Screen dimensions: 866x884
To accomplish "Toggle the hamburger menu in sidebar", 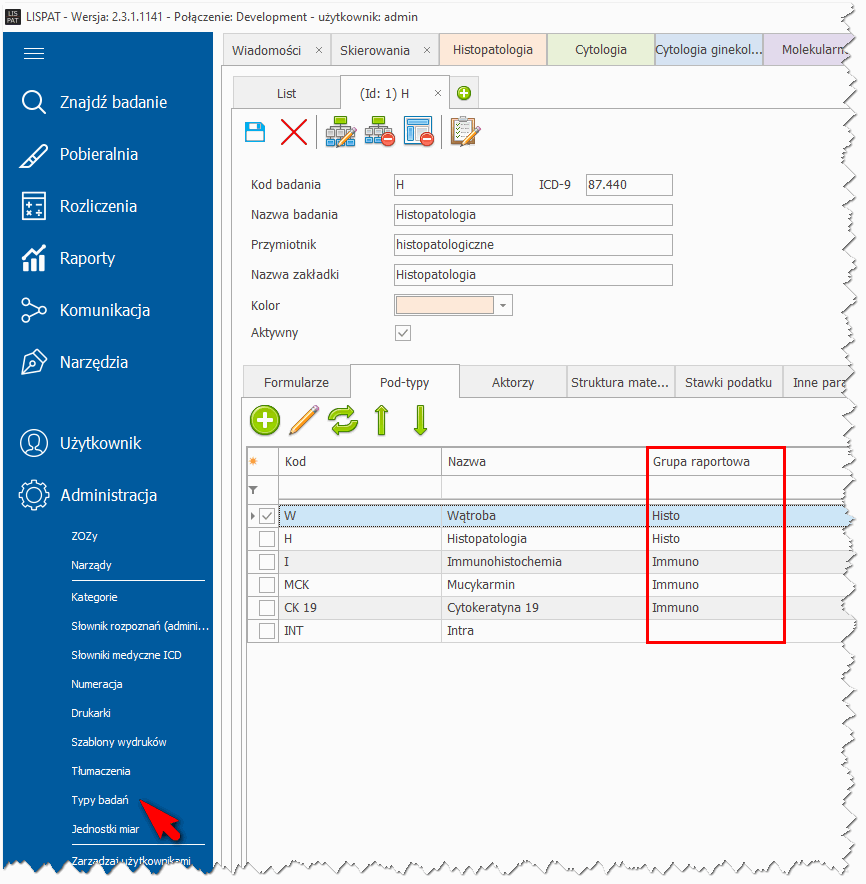I will [34, 54].
